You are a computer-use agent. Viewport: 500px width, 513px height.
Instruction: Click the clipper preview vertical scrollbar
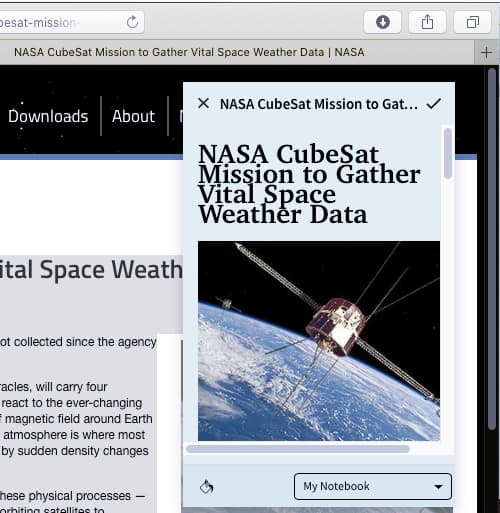coord(448,153)
